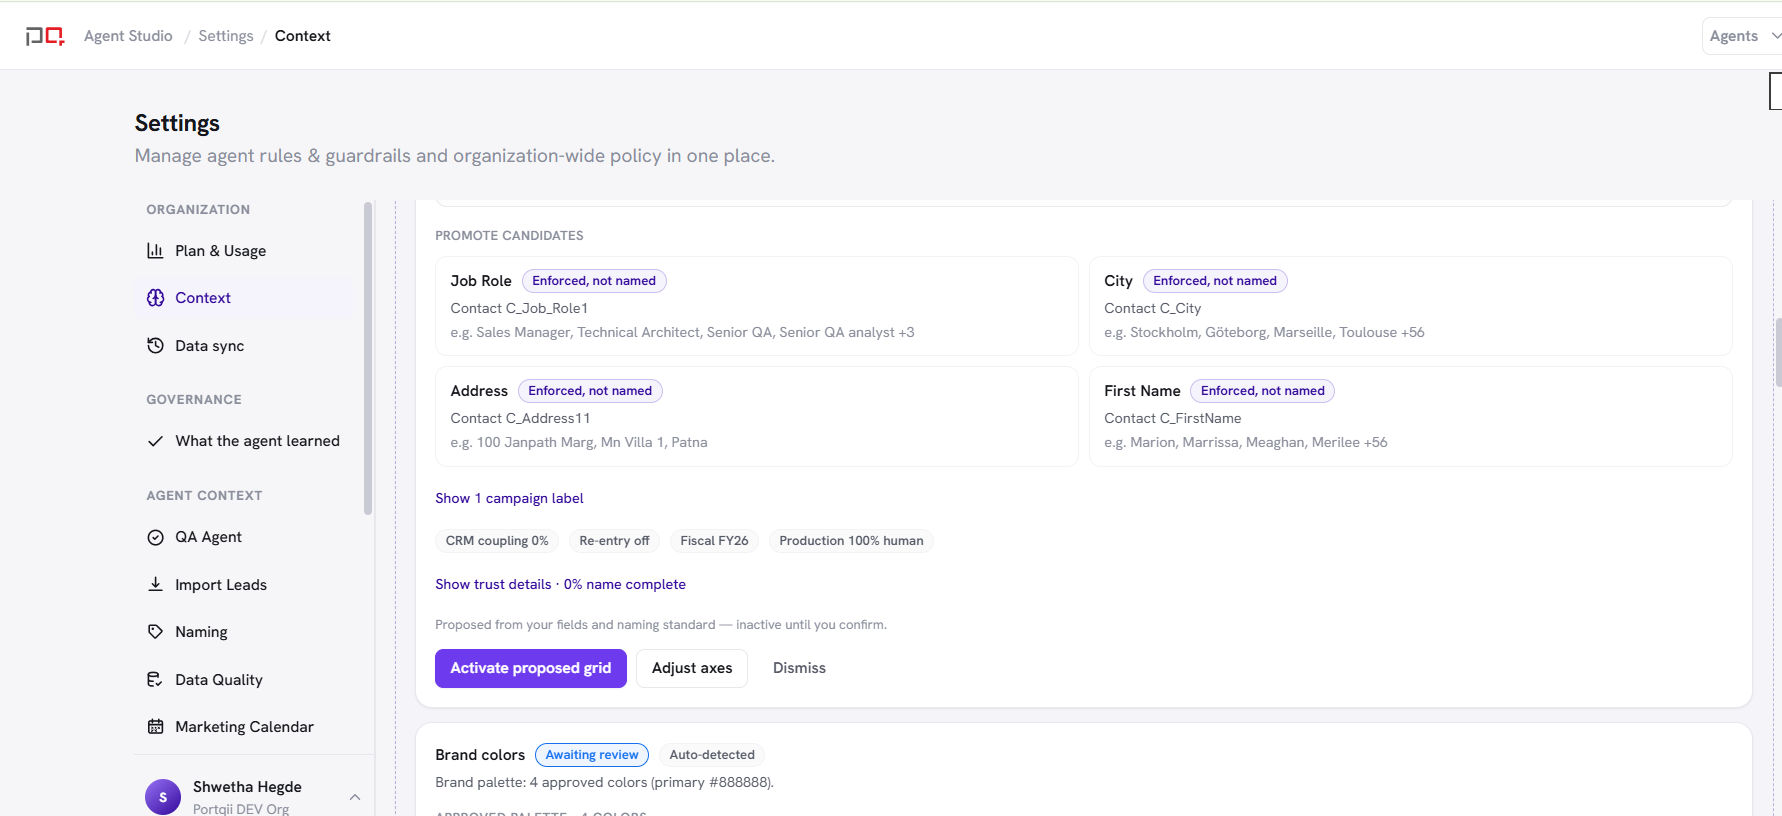The image size is (1782, 816).
Task: Click the Awaiting review badge
Action: click(x=592, y=755)
